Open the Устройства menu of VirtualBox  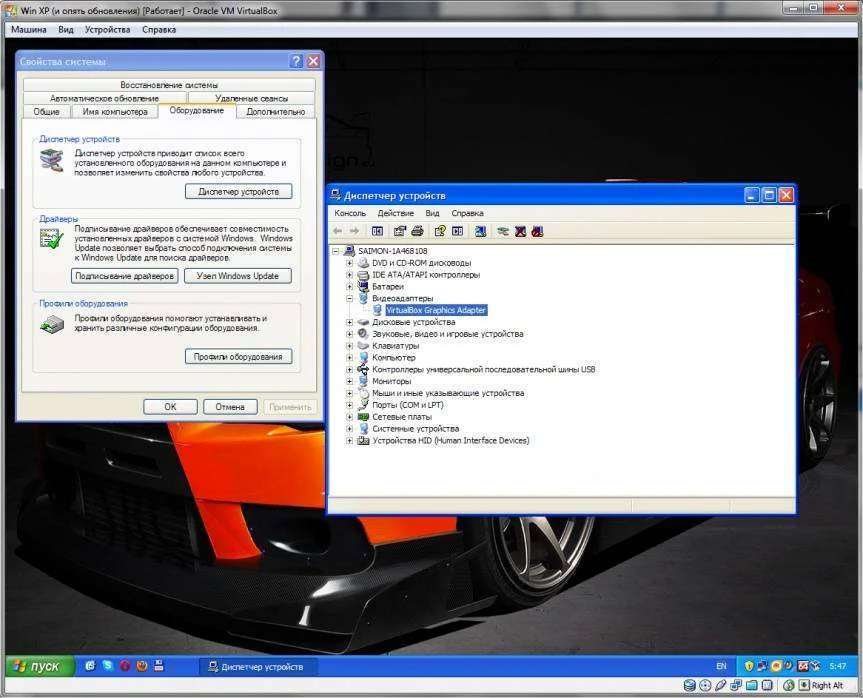[107, 30]
